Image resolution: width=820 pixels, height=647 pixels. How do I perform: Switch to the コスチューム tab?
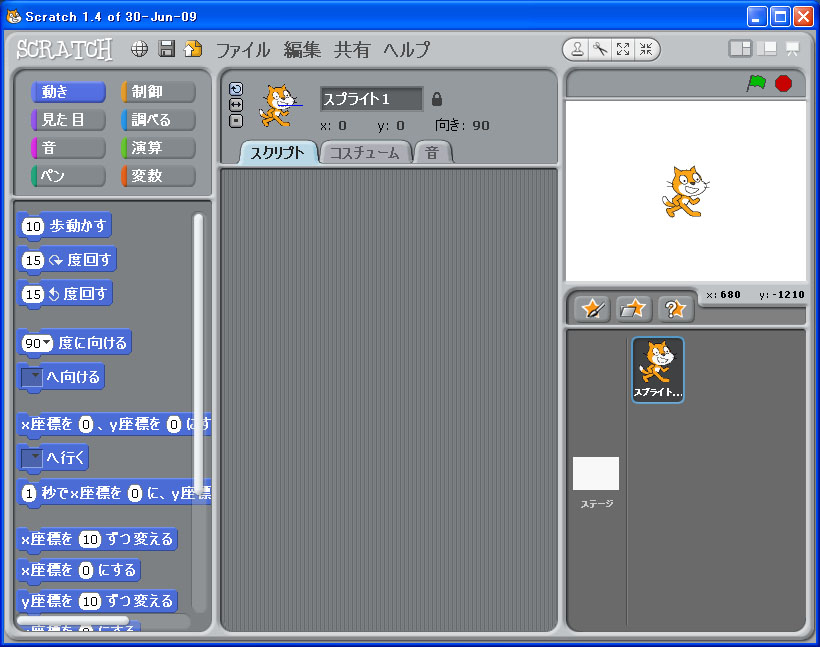pos(365,153)
